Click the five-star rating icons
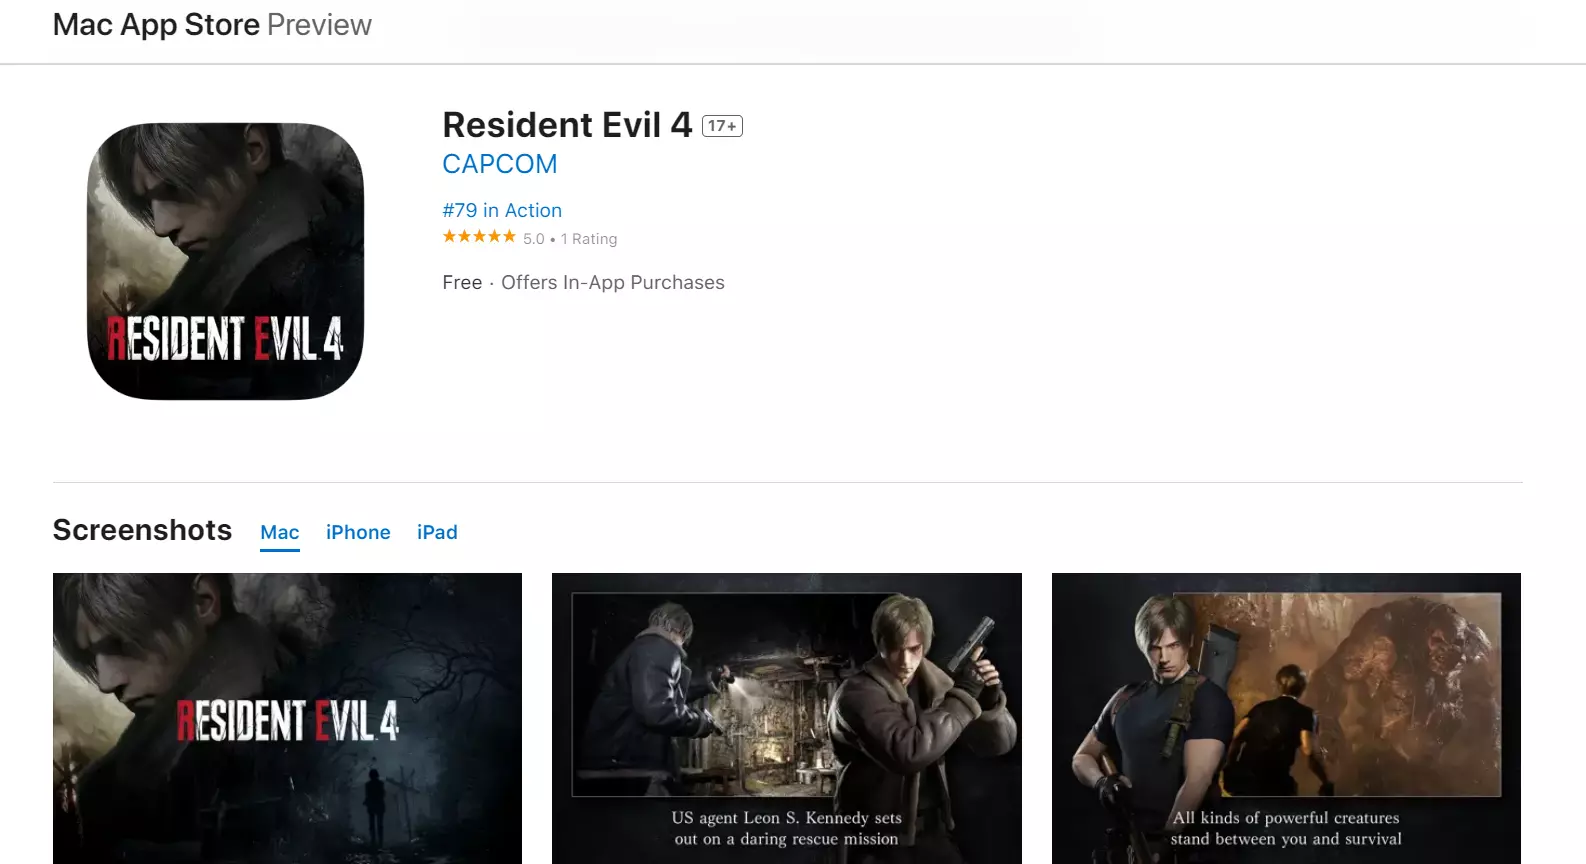1586x864 pixels. [x=479, y=237]
